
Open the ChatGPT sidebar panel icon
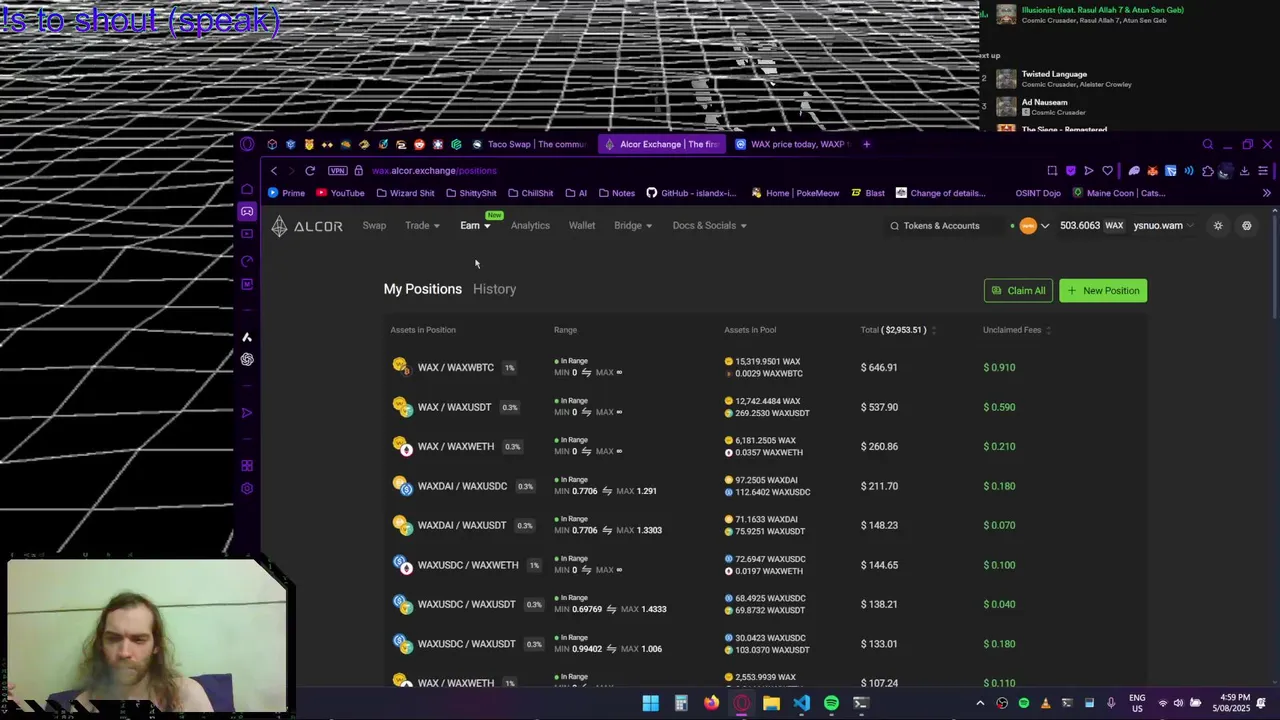(x=247, y=359)
